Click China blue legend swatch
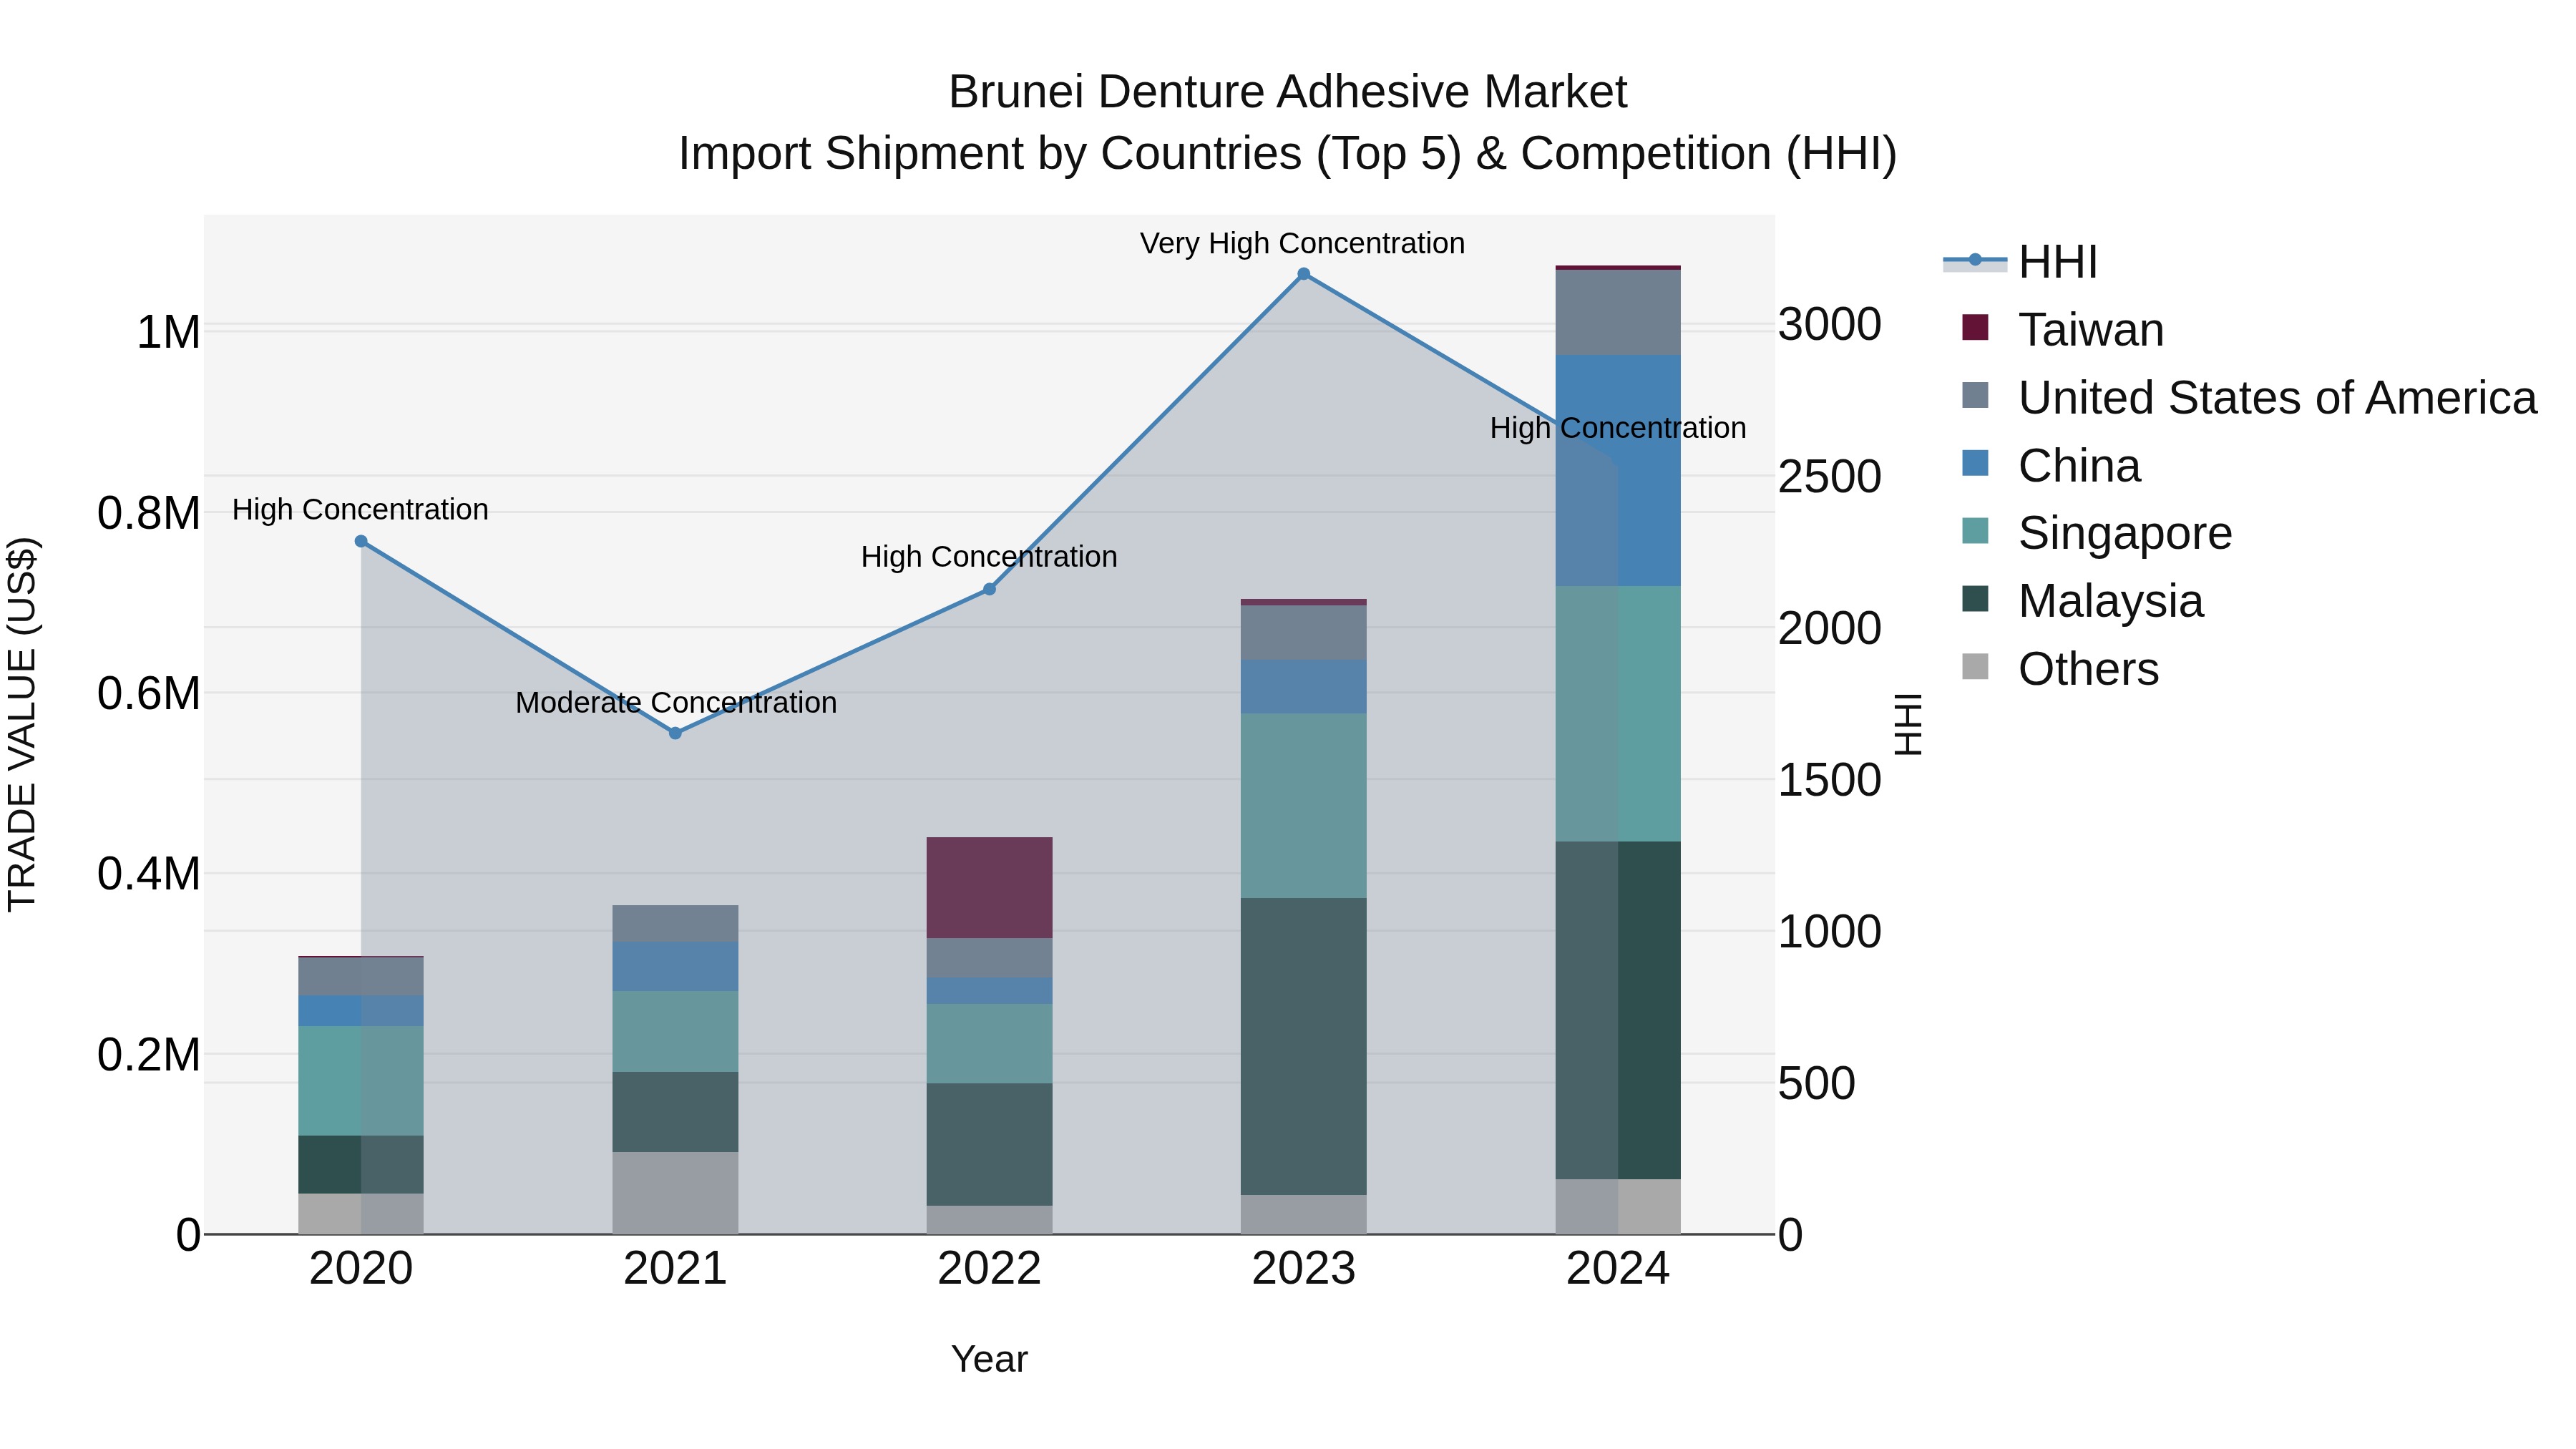The image size is (2576, 1449). [1975, 463]
